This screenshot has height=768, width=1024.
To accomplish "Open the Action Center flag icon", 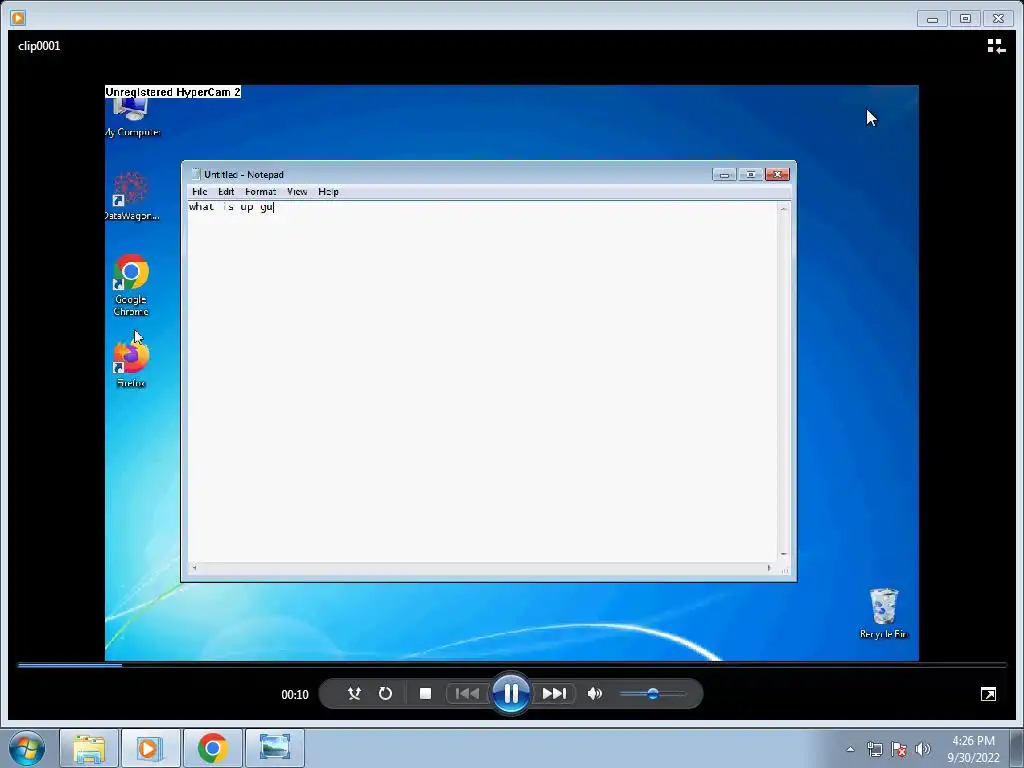I will click(x=899, y=749).
